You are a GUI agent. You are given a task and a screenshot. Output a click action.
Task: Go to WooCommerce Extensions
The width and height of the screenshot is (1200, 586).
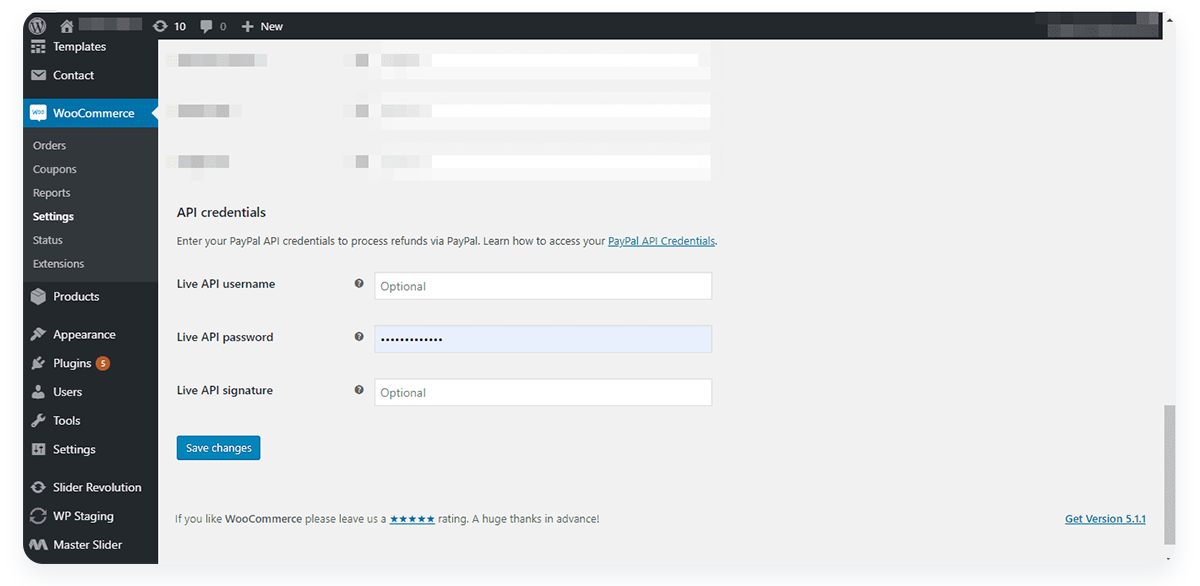point(58,264)
